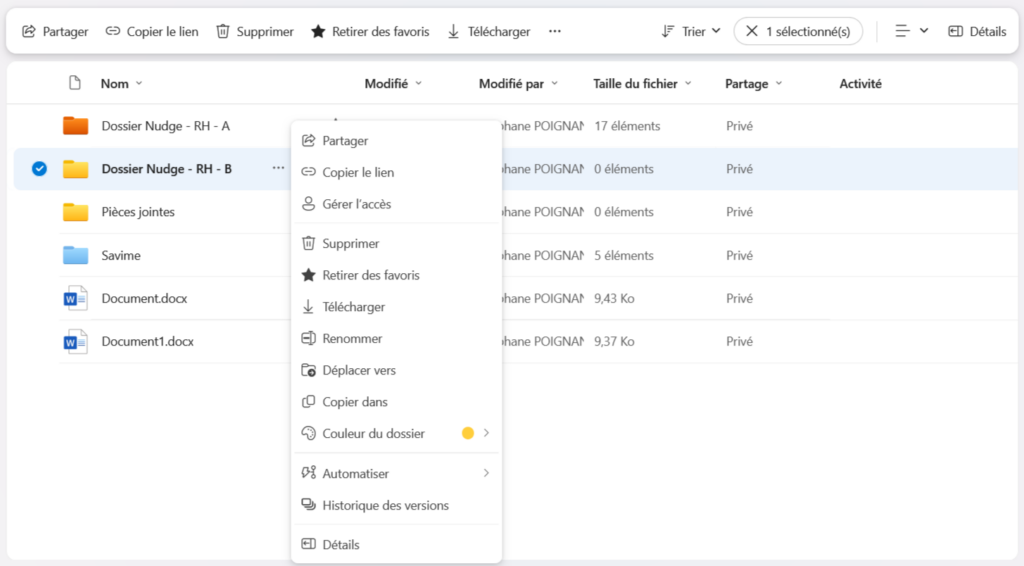Click the 9,43 Ko file size
The width and height of the screenshot is (1024, 566).
click(614, 298)
